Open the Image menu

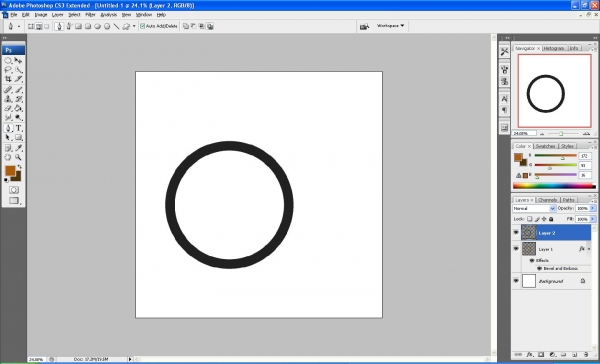[x=41, y=15]
